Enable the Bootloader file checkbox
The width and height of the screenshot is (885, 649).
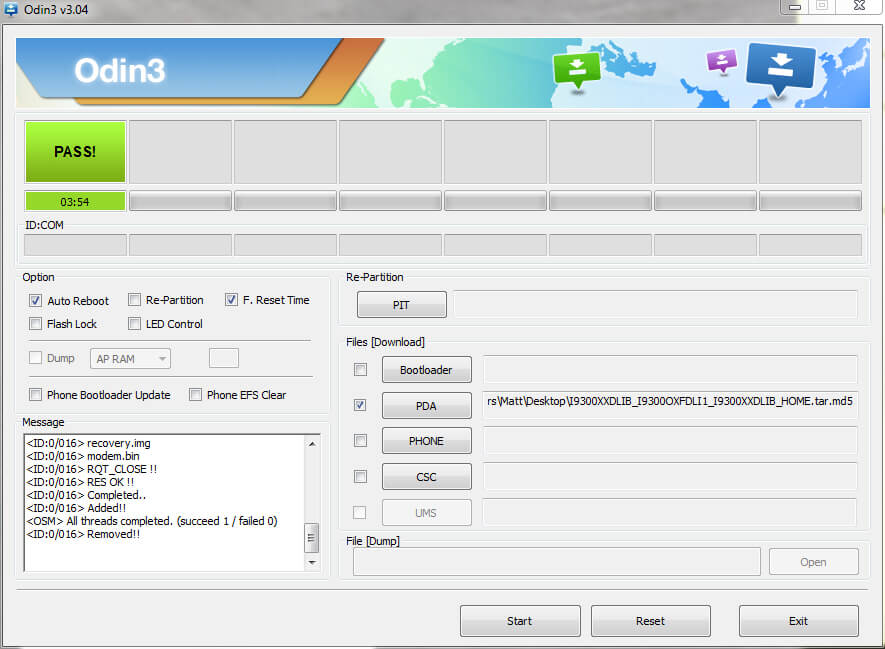360,370
